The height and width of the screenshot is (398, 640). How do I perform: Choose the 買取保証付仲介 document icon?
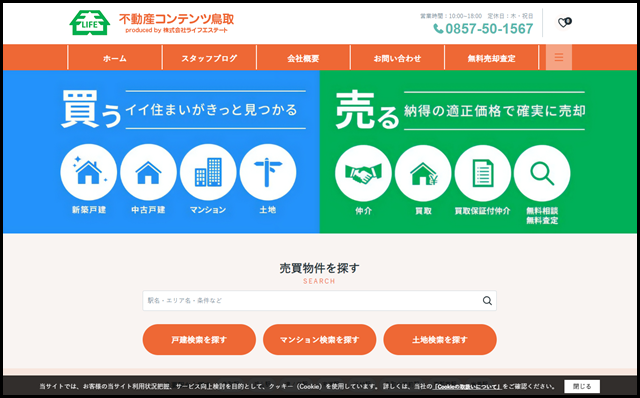pyautogui.click(x=483, y=173)
